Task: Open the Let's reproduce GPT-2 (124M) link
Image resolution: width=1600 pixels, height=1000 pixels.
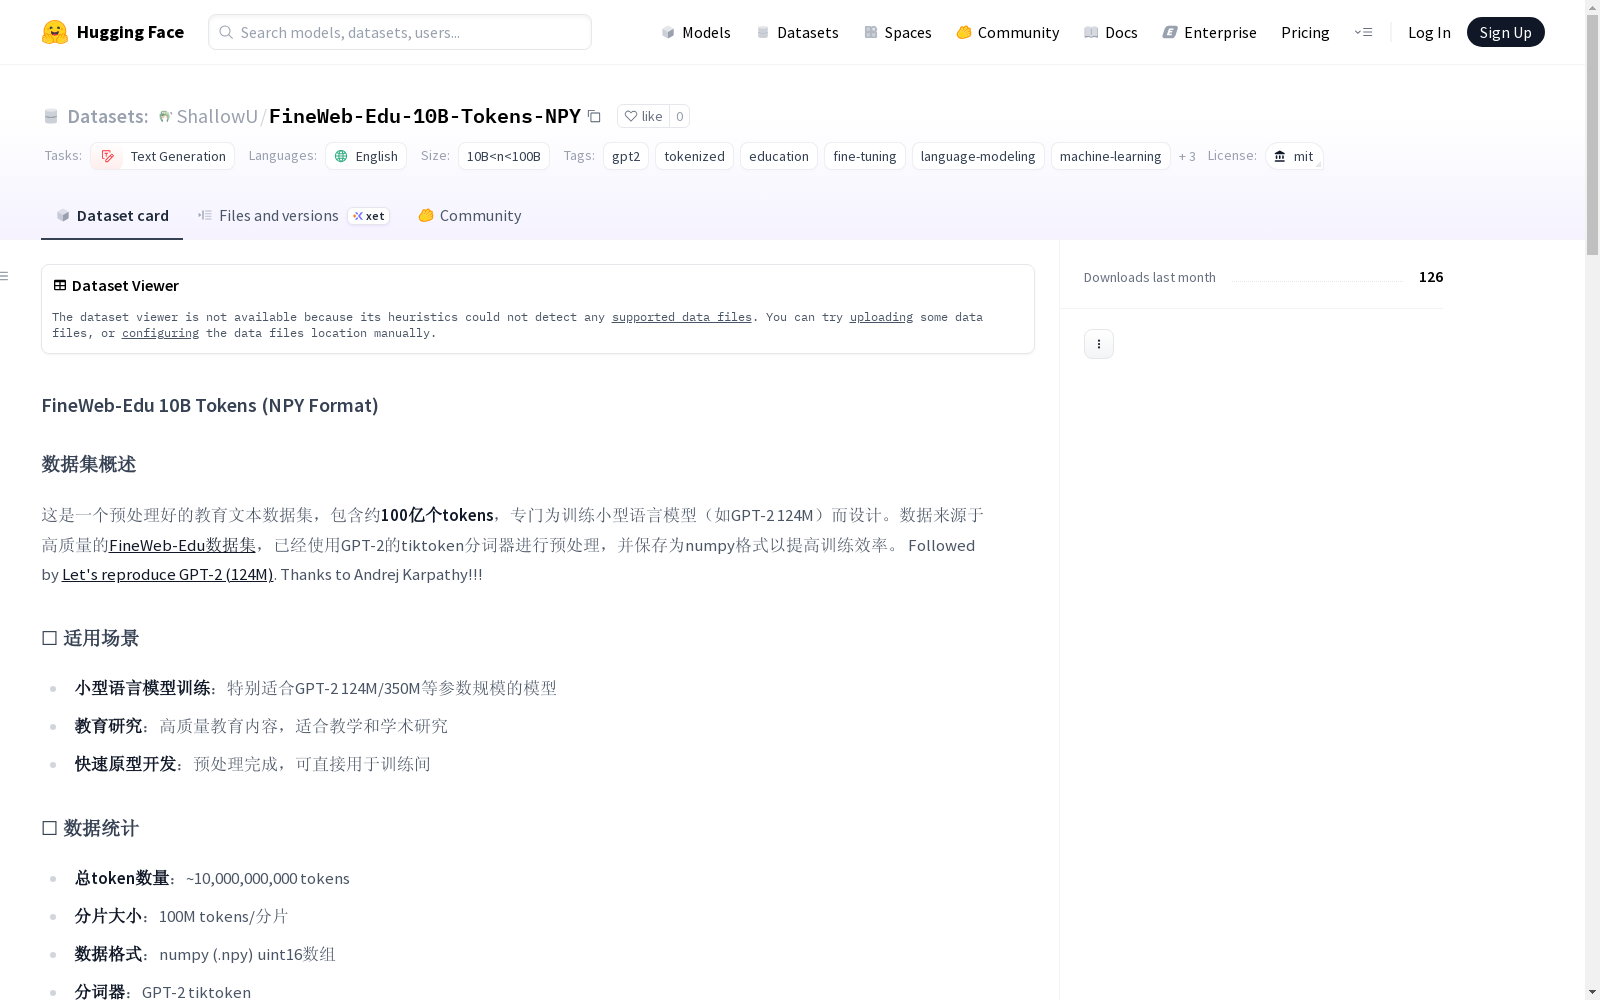Action: point(168,574)
